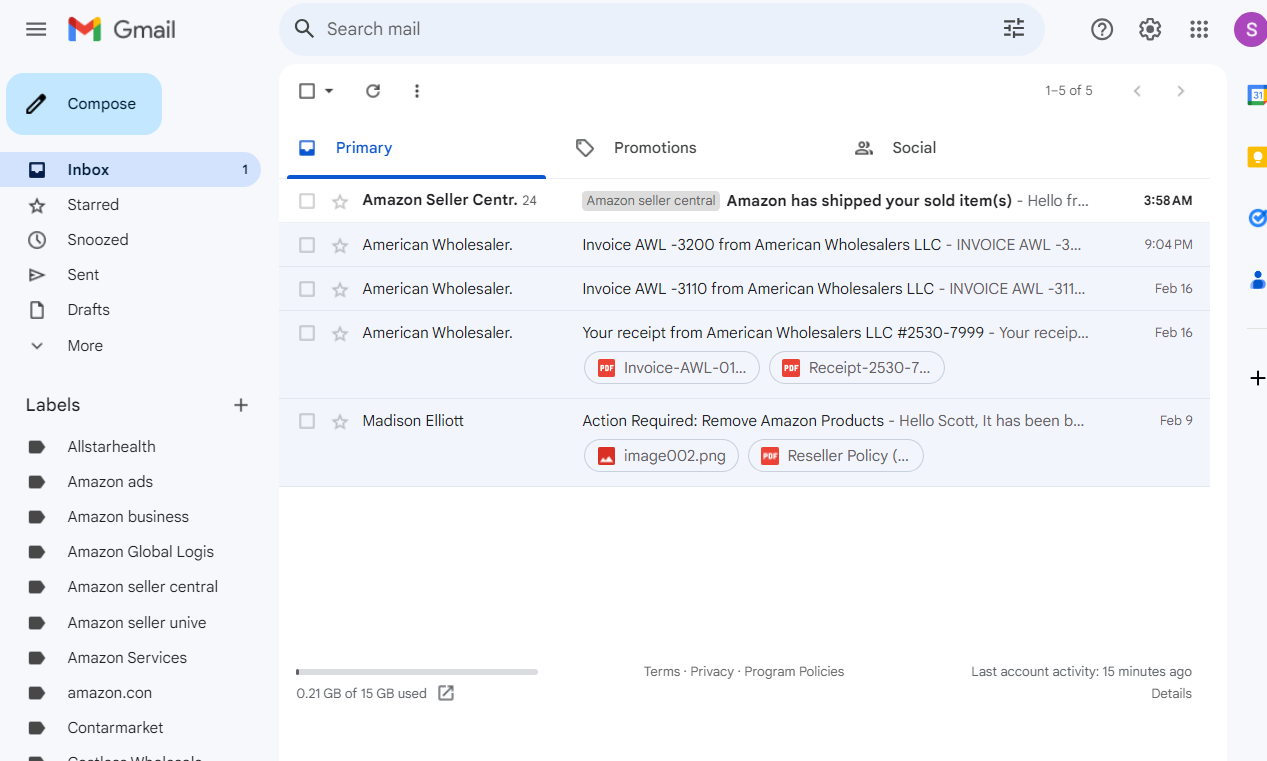Open image002.png attachment
Image resolution: width=1267 pixels, height=761 pixels.
pos(662,456)
